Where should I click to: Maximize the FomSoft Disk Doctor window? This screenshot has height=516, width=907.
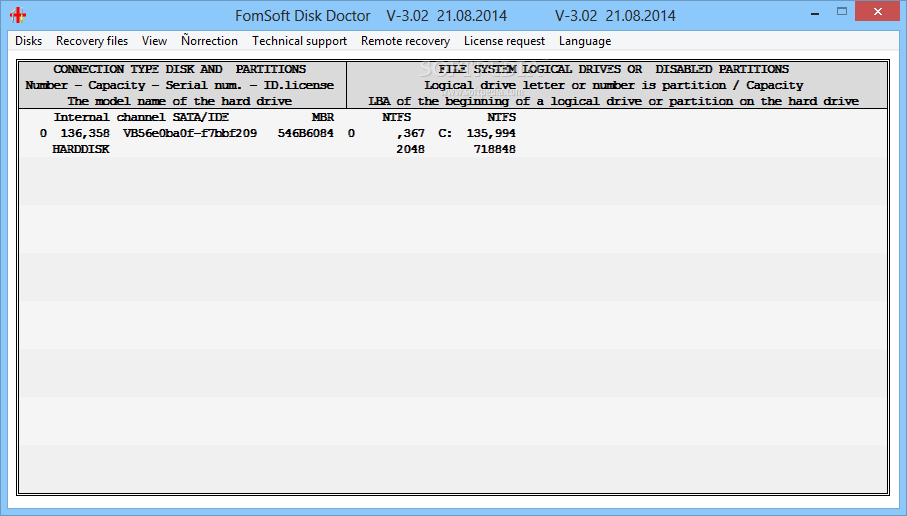tap(842, 12)
